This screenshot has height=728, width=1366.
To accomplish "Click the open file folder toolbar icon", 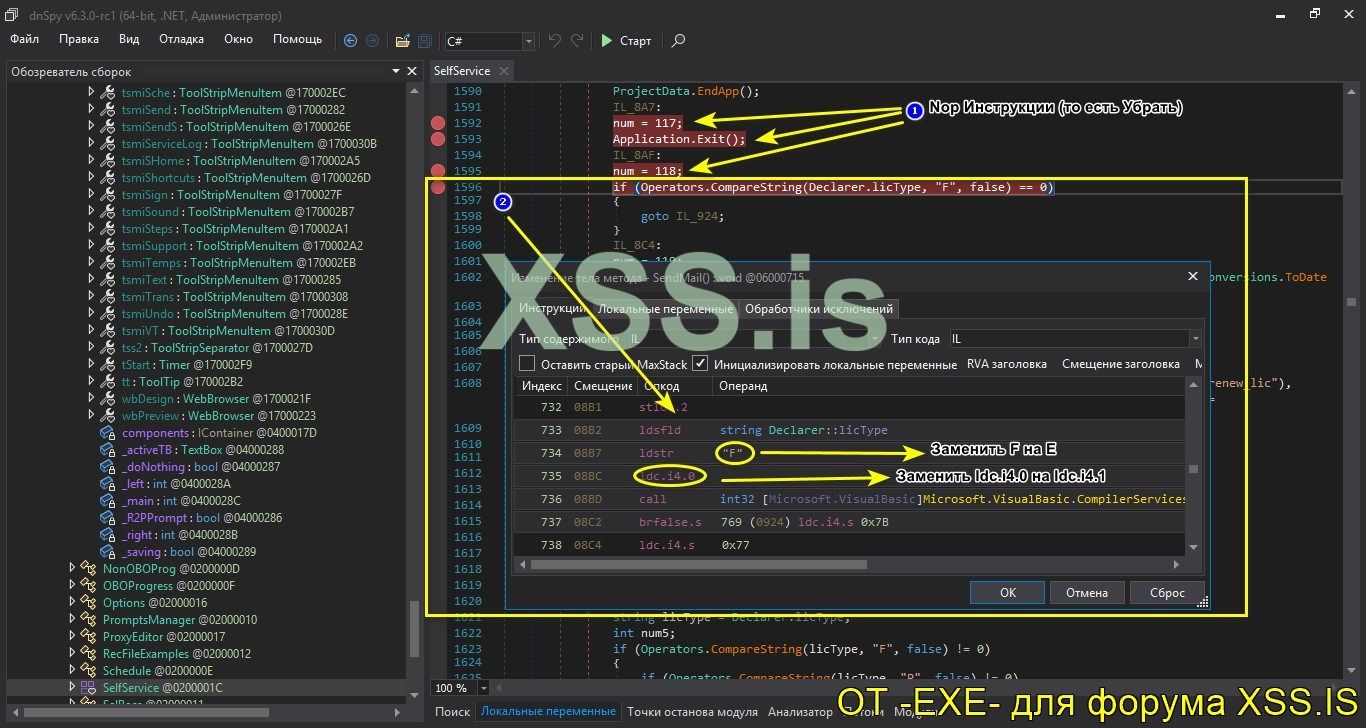I will click(x=402, y=41).
